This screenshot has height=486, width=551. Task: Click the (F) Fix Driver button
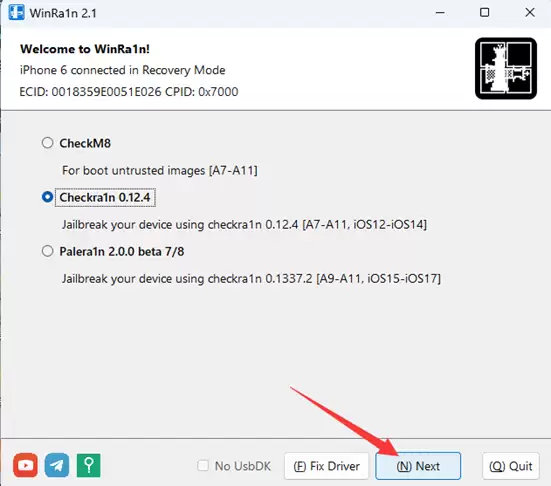pos(326,466)
